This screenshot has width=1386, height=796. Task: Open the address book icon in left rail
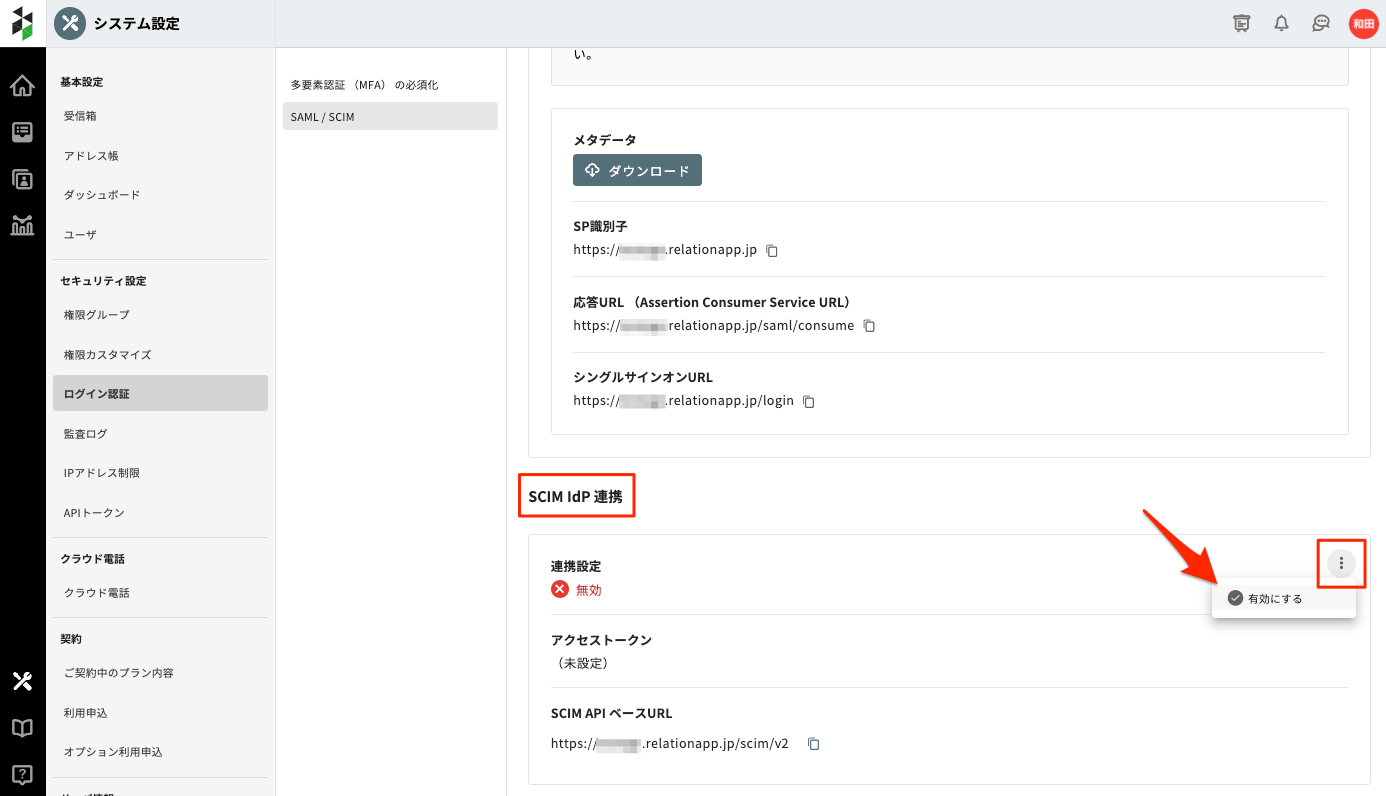pos(22,179)
